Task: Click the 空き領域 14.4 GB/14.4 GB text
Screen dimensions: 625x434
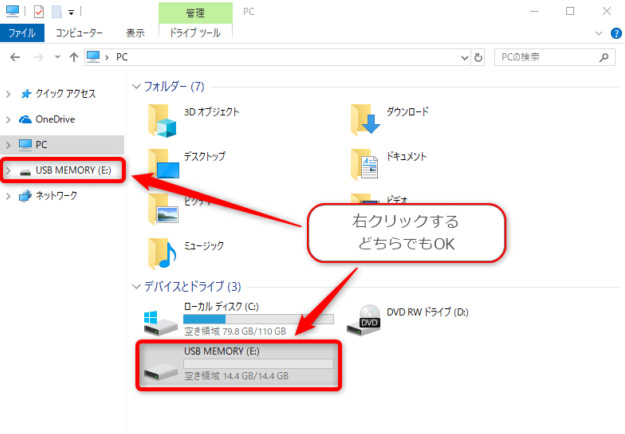Action: (236, 376)
